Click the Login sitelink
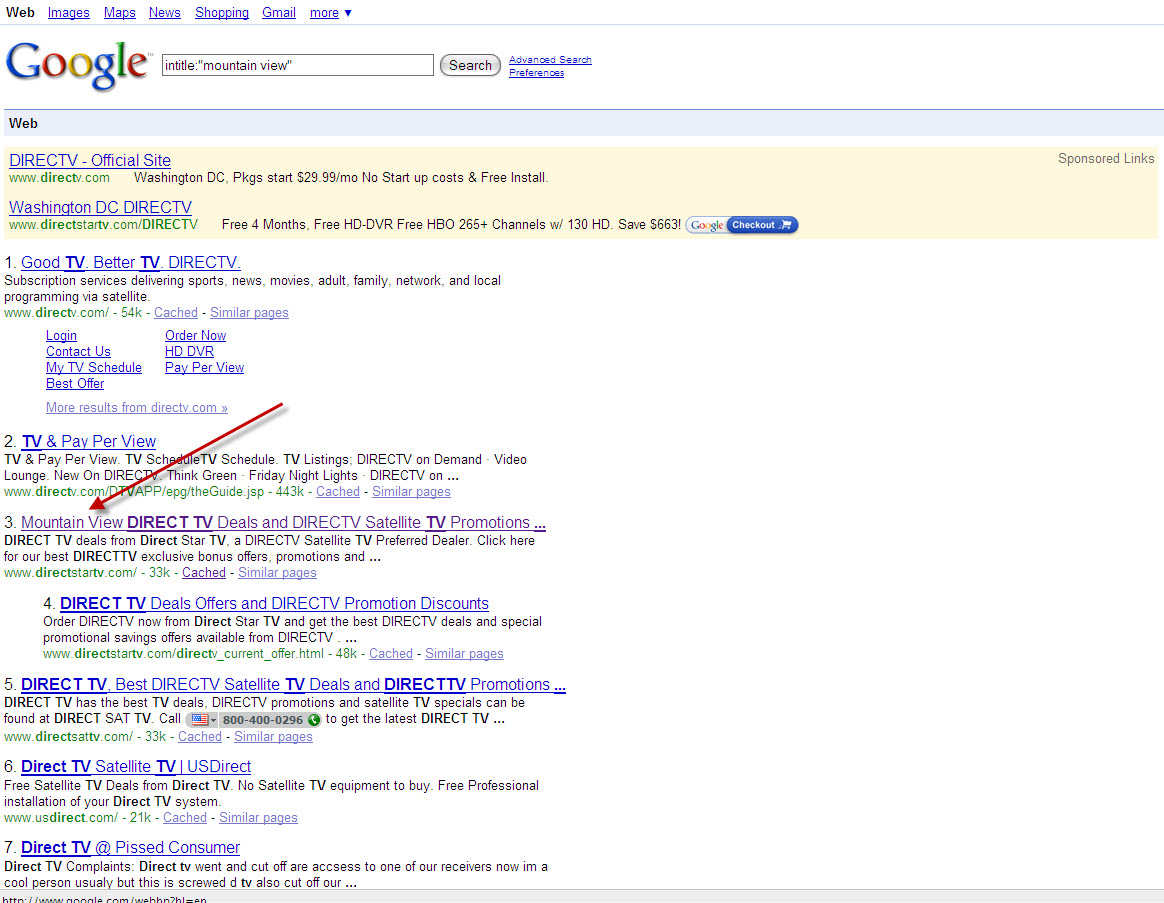This screenshot has height=903, width=1164. [61, 336]
